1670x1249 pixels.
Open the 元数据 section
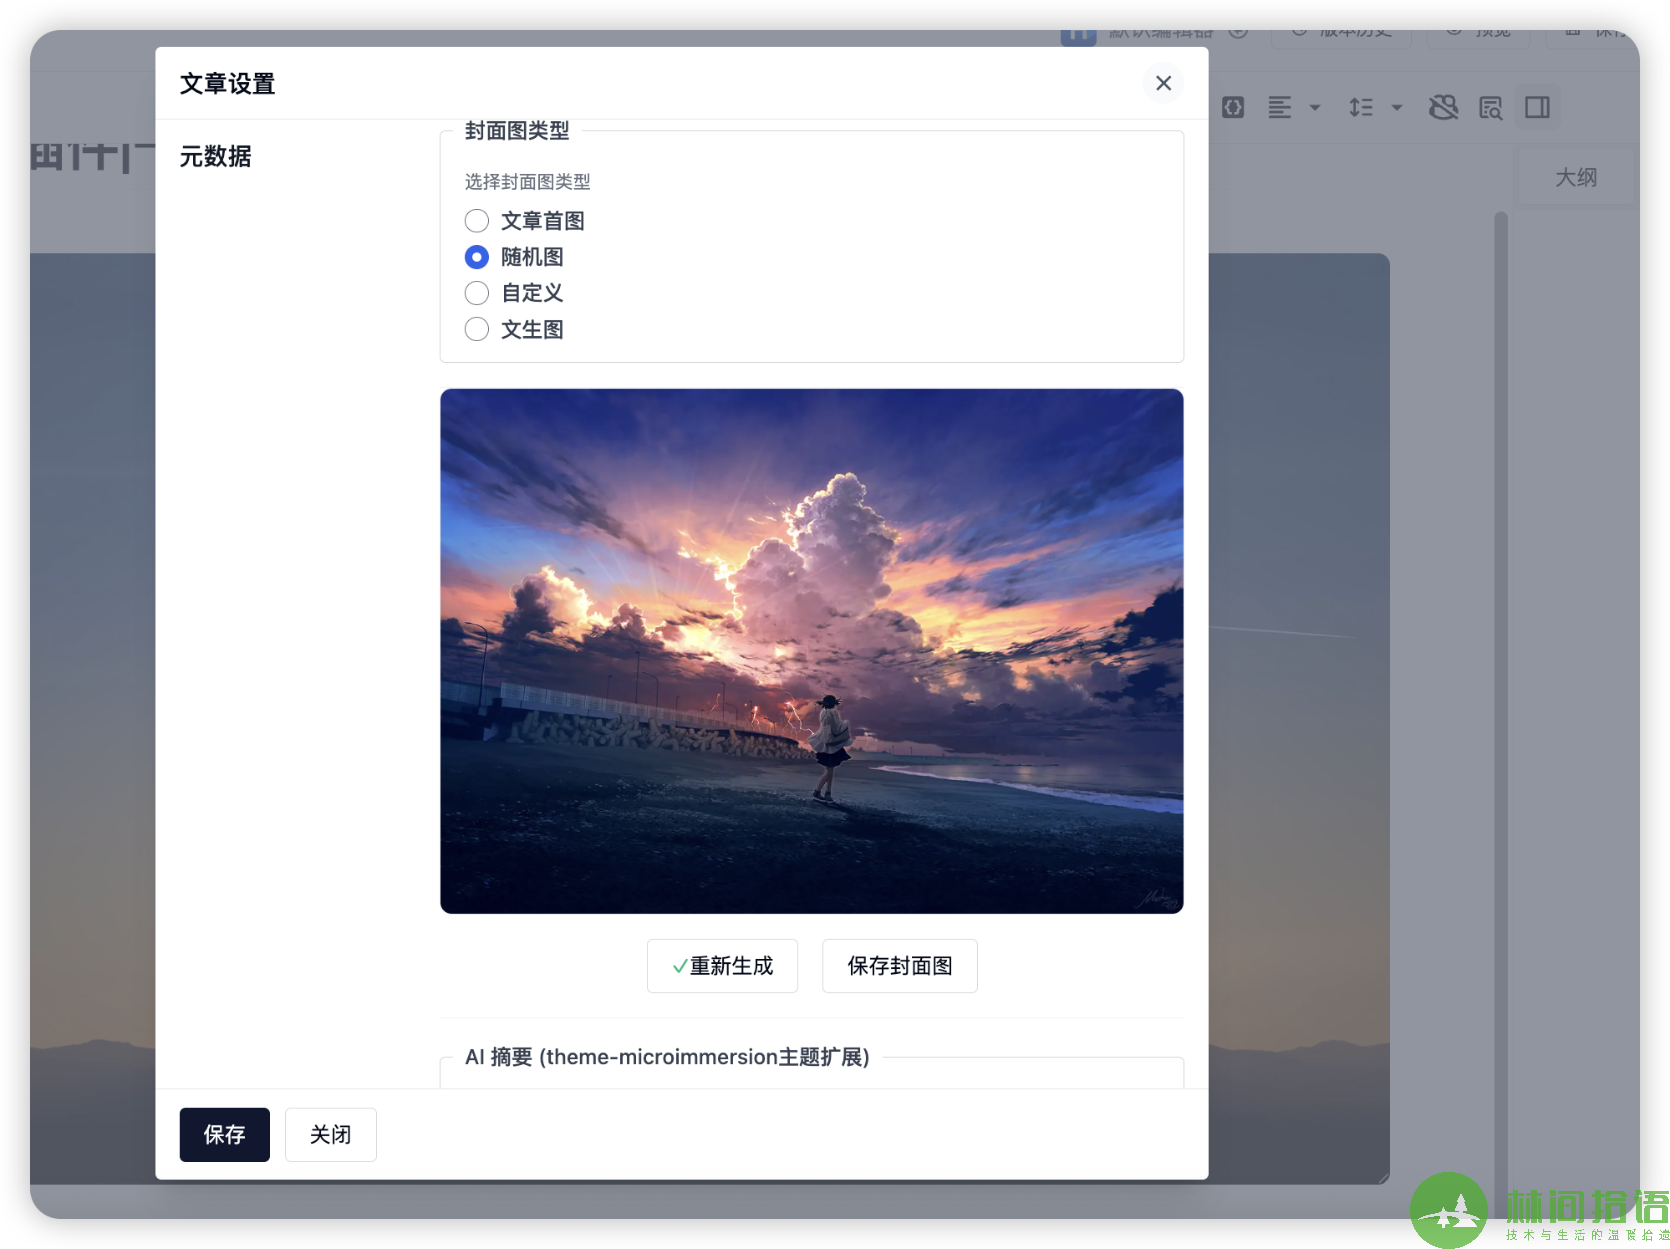(215, 156)
